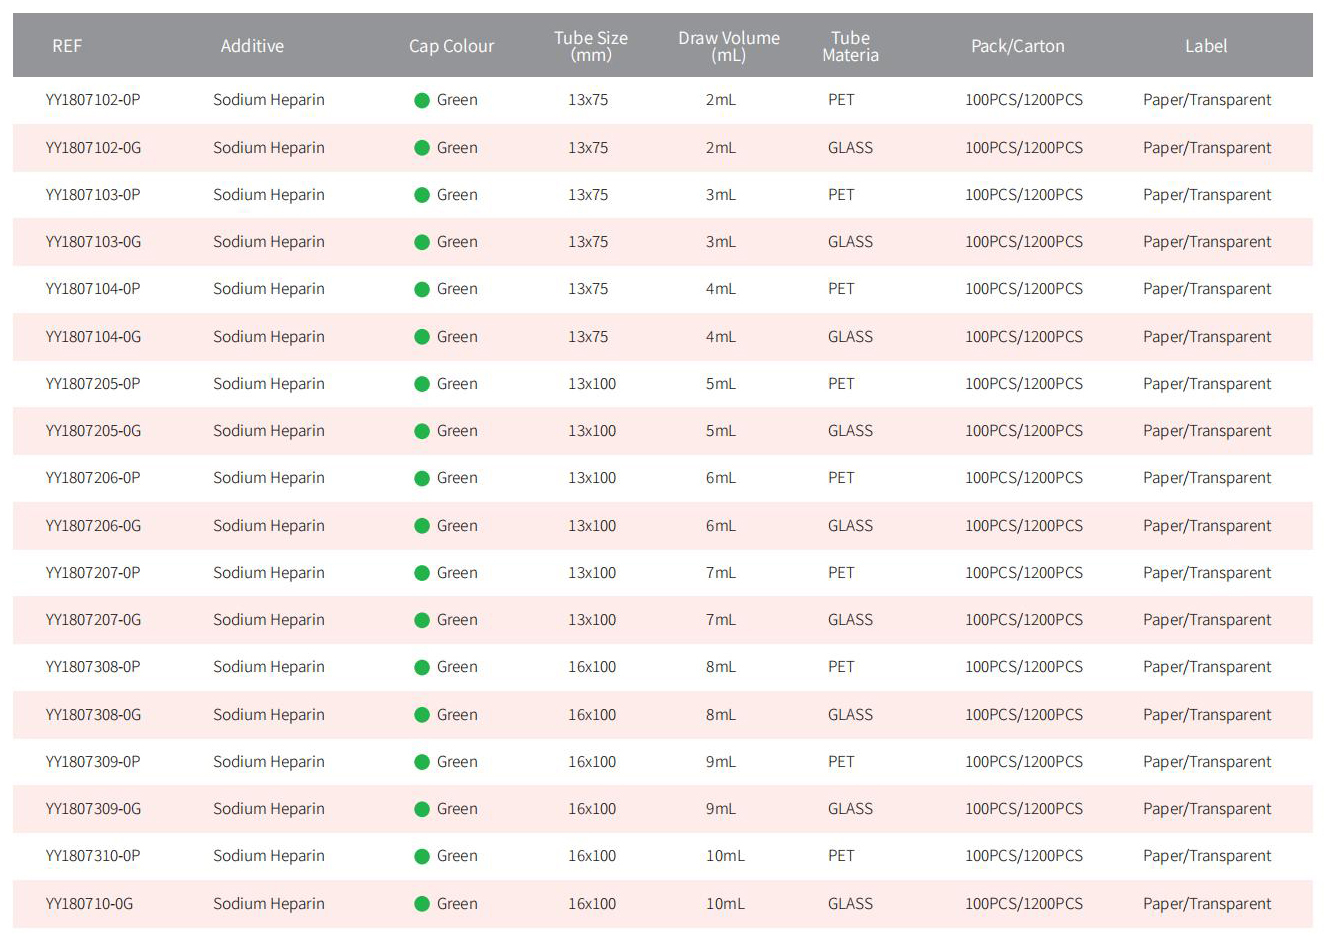Select the green circle in row YY1807207-0G
Image resolution: width=1326 pixels, height=944 pixels.
[x=422, y=620]
